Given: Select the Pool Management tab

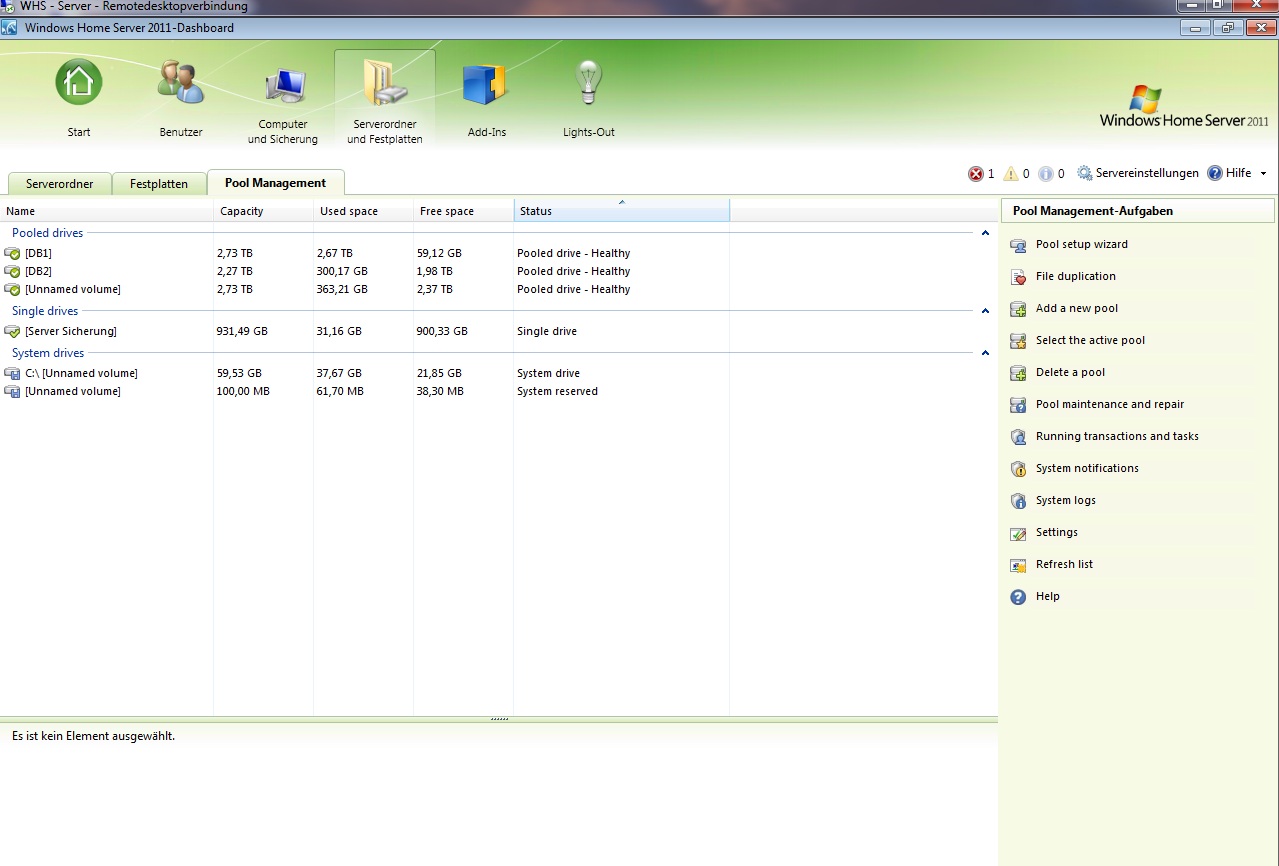Looking at the screenshot, I should (x=275, y=183).
